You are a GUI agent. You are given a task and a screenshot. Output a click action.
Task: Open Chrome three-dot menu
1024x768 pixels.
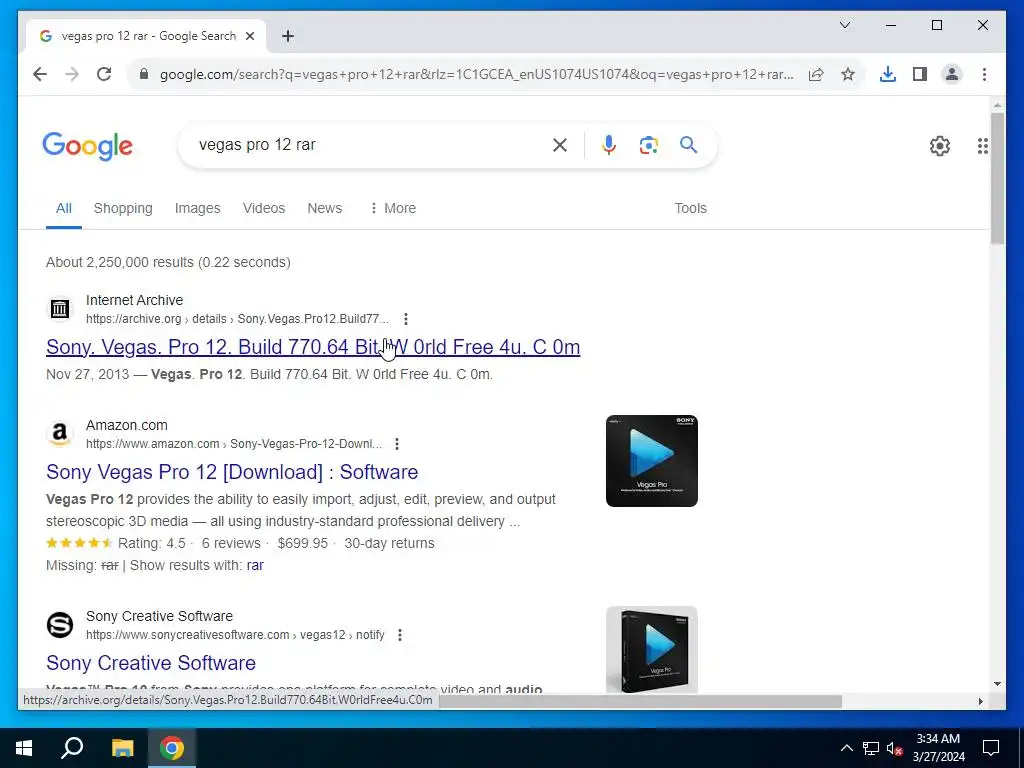984,74
